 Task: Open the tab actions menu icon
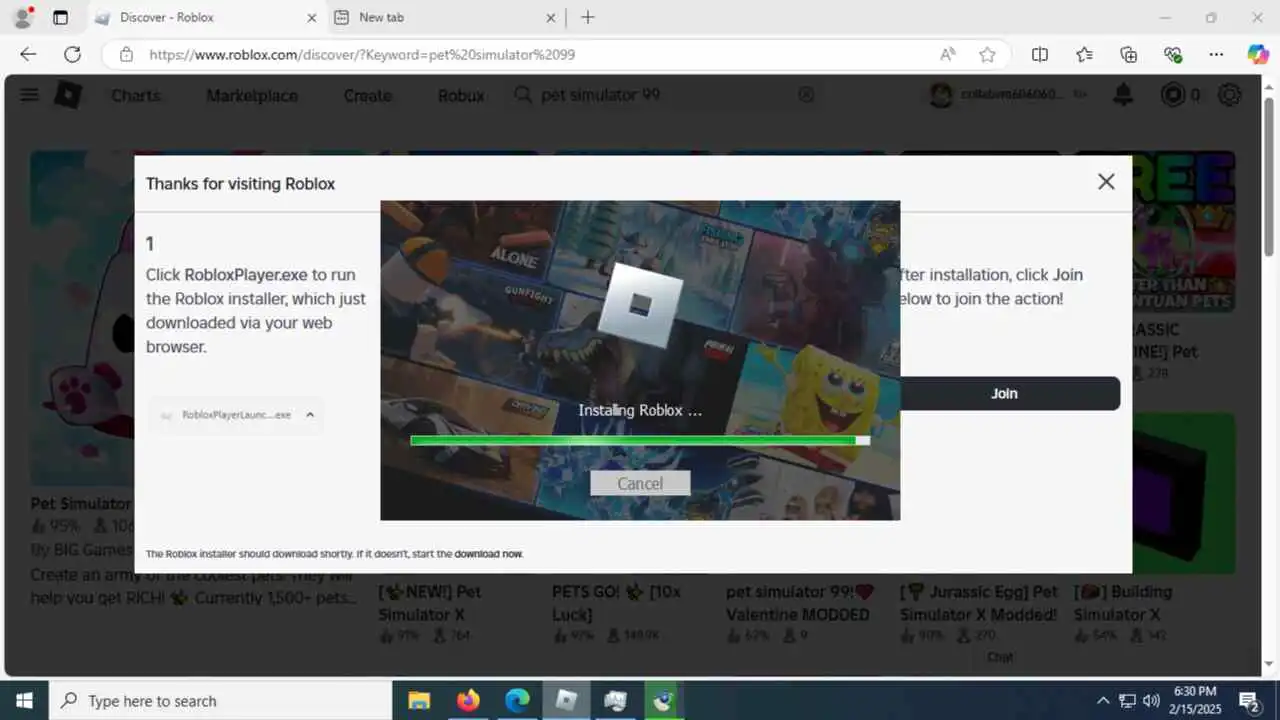click(x=60, y=17)
